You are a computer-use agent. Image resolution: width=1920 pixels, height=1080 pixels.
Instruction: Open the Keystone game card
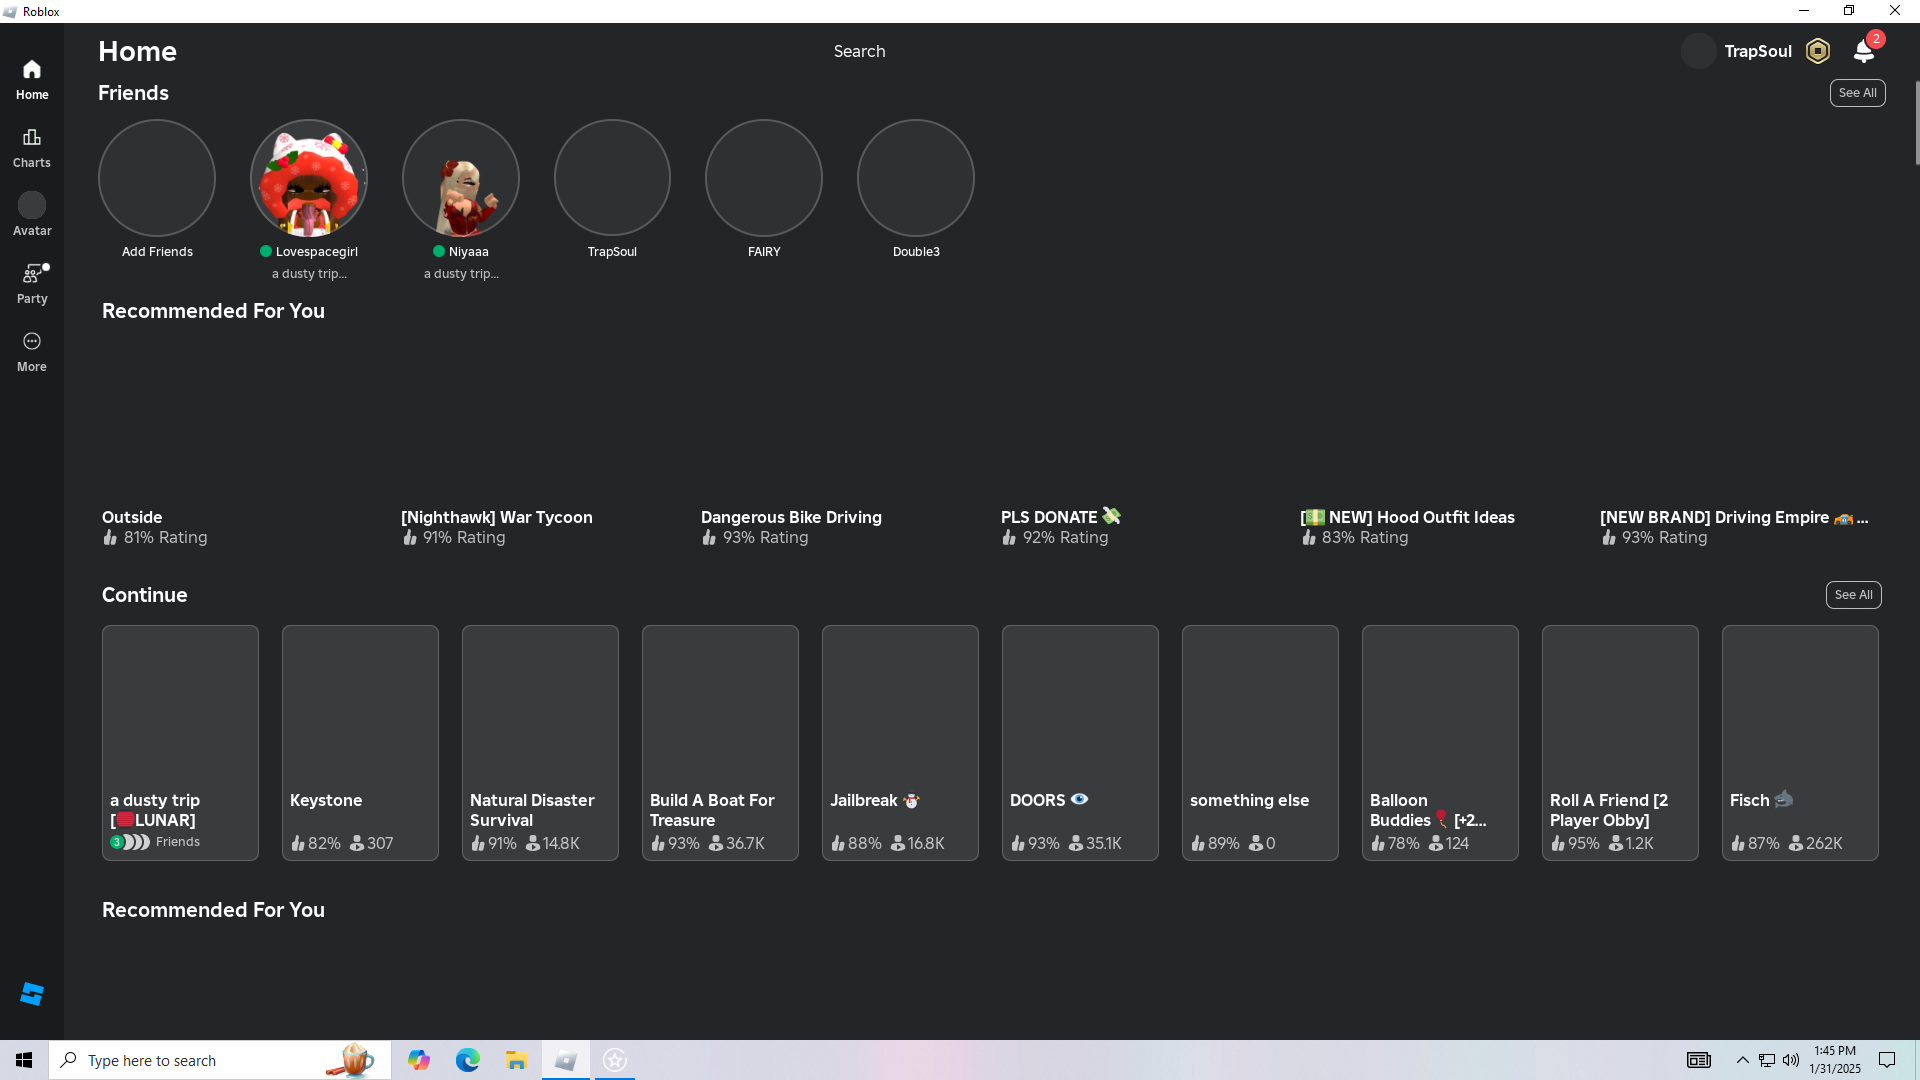(x=360, y=743)
